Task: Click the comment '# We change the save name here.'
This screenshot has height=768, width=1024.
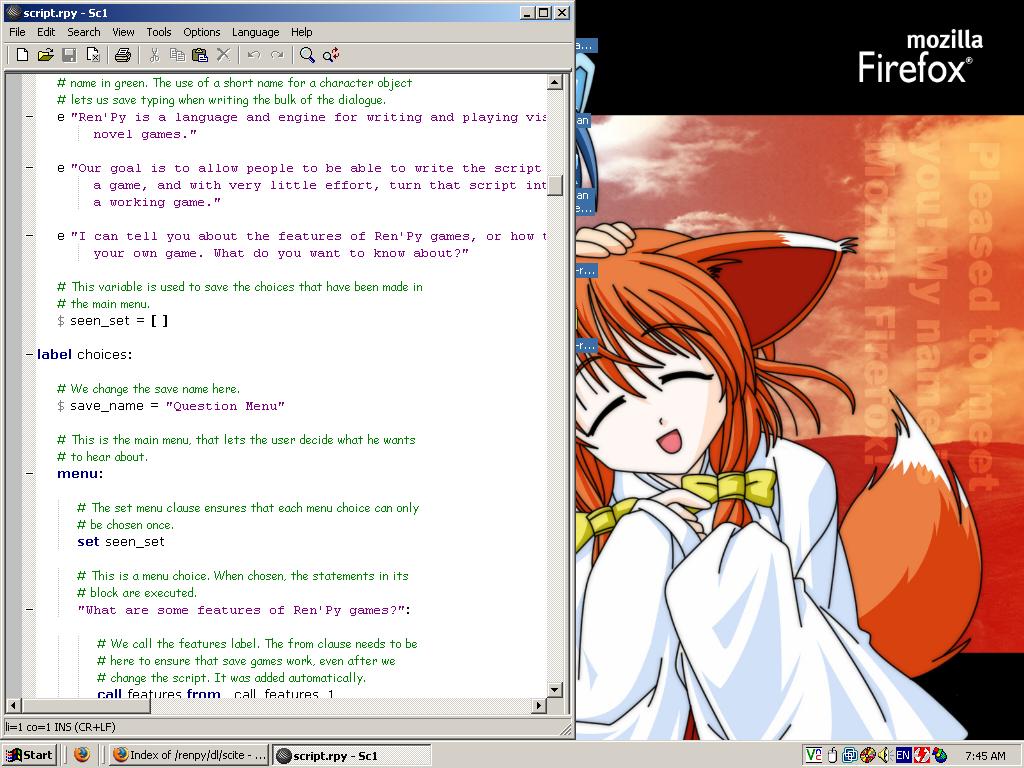Action: point(148,389)
